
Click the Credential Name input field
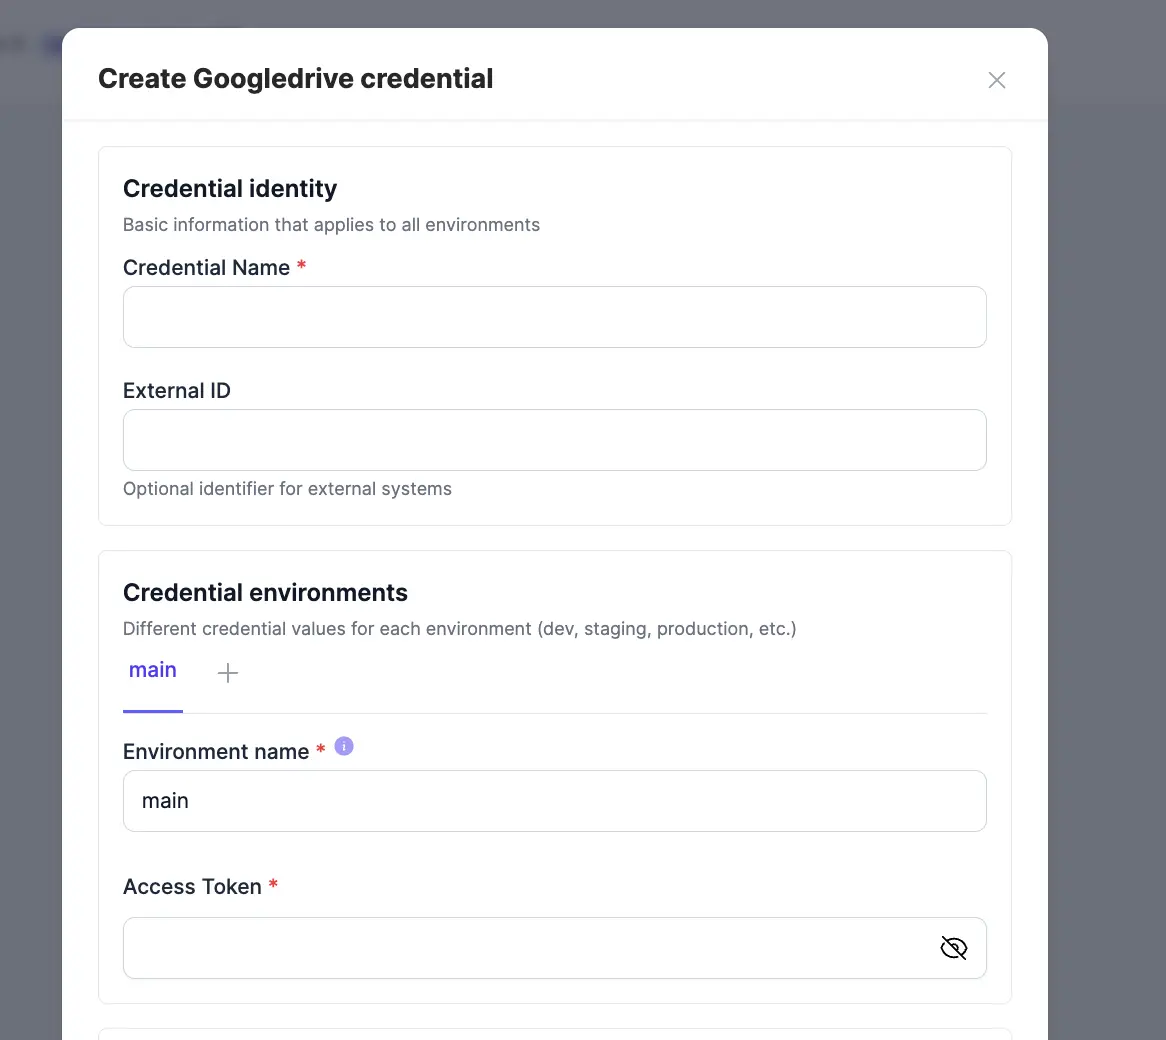[555, 317]
